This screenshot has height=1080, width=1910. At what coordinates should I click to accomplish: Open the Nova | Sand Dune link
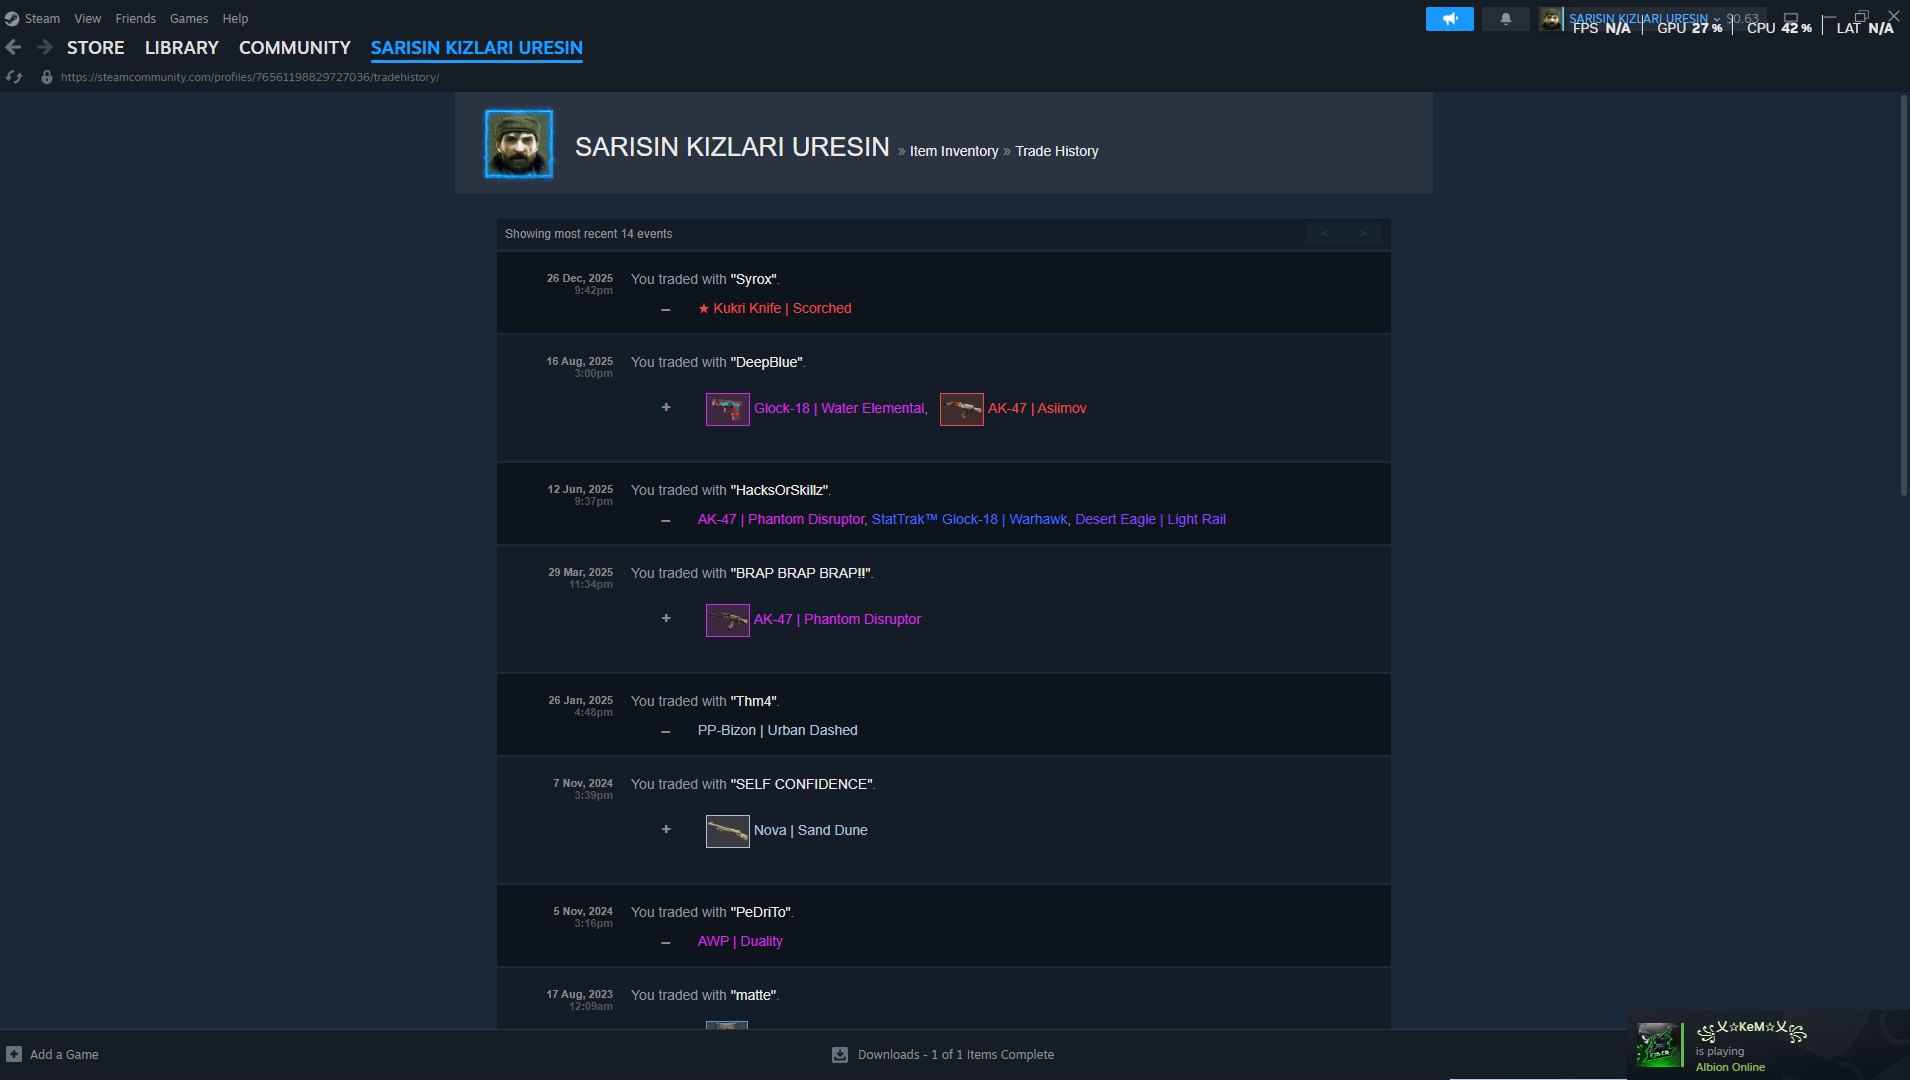click(x=811, y=831)
